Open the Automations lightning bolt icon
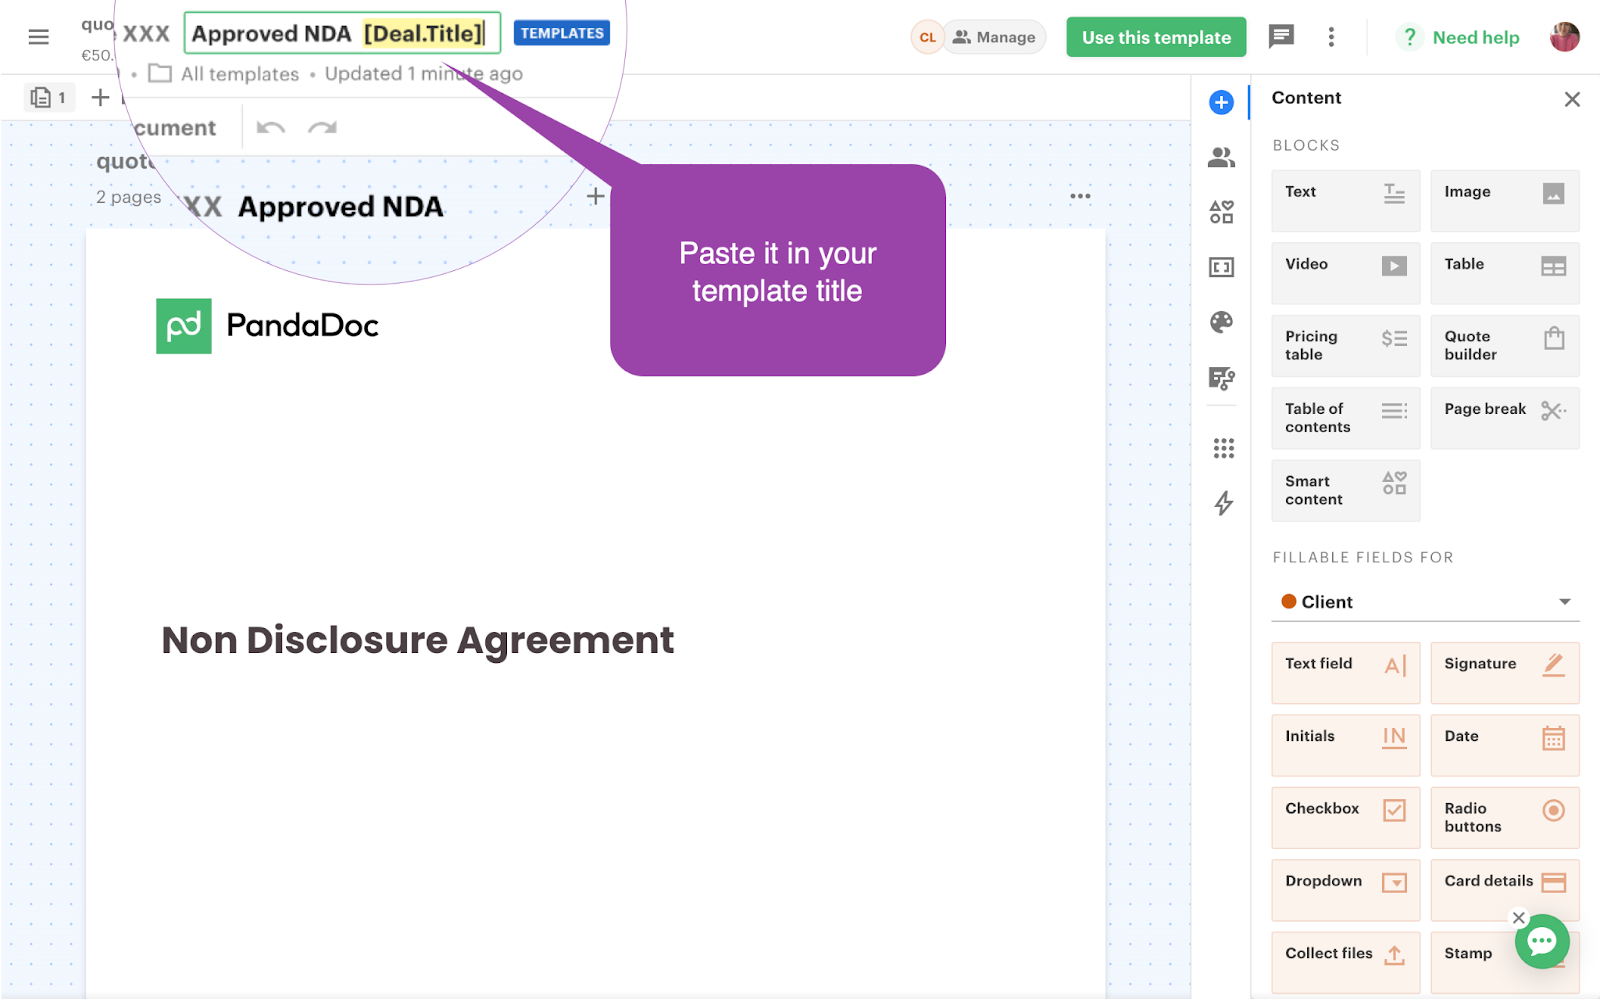This screenshot has height=999, width=1600. click(x=1223, y=503)
